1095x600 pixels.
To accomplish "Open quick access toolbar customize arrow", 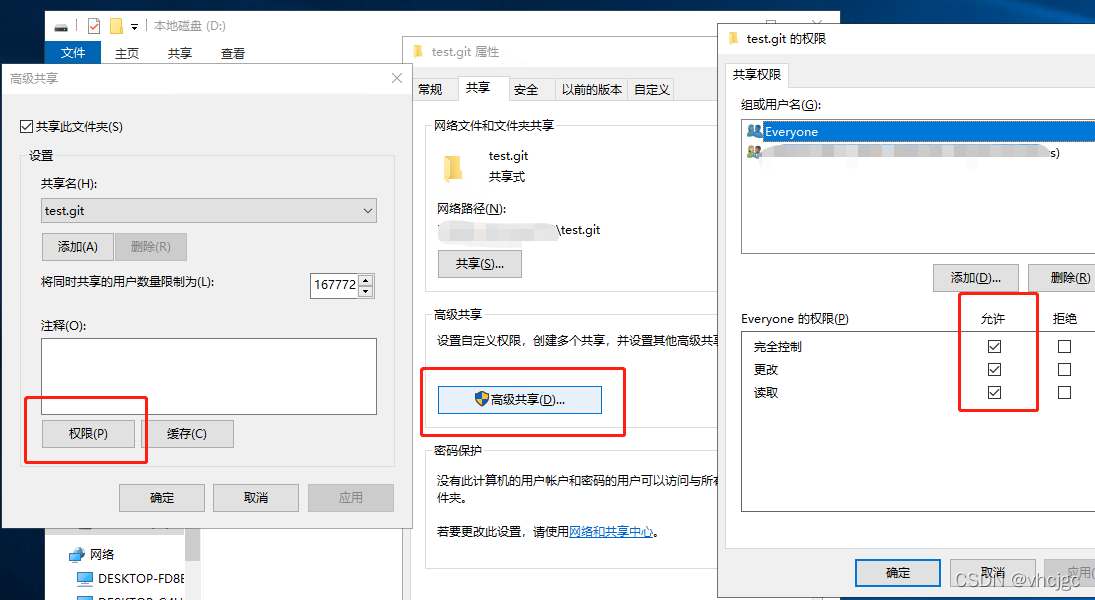I will pyautogui.click(x=134, y=27).
